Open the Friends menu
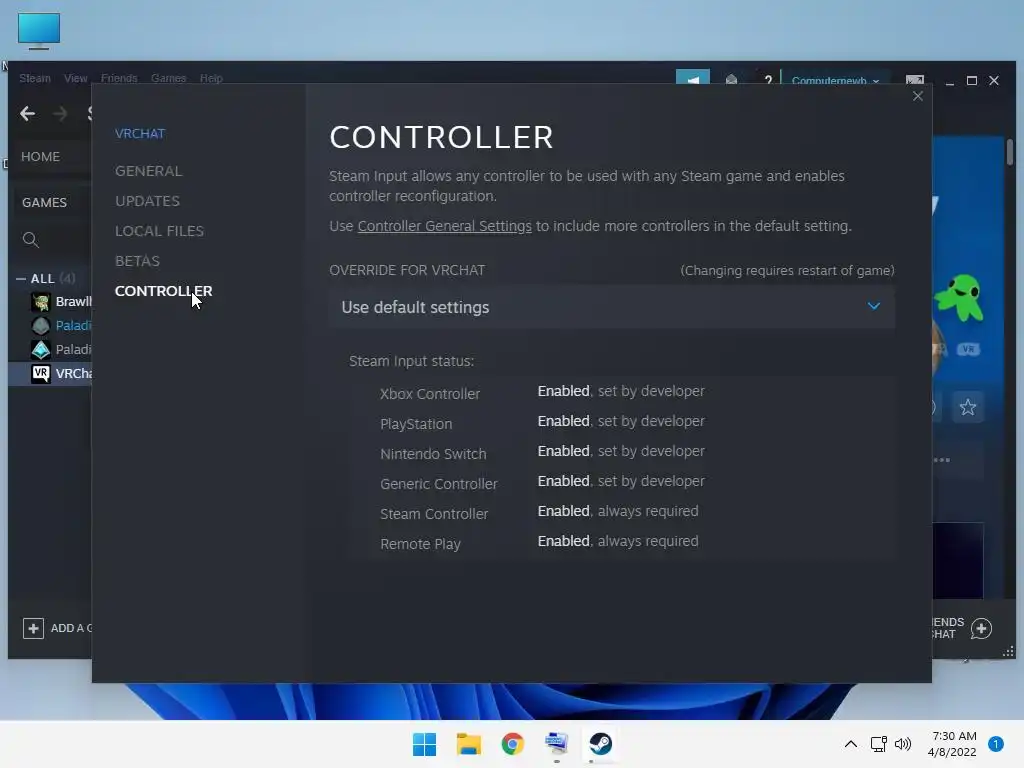The height and width of the screenshot is (768, 1024). click(119, 78)
